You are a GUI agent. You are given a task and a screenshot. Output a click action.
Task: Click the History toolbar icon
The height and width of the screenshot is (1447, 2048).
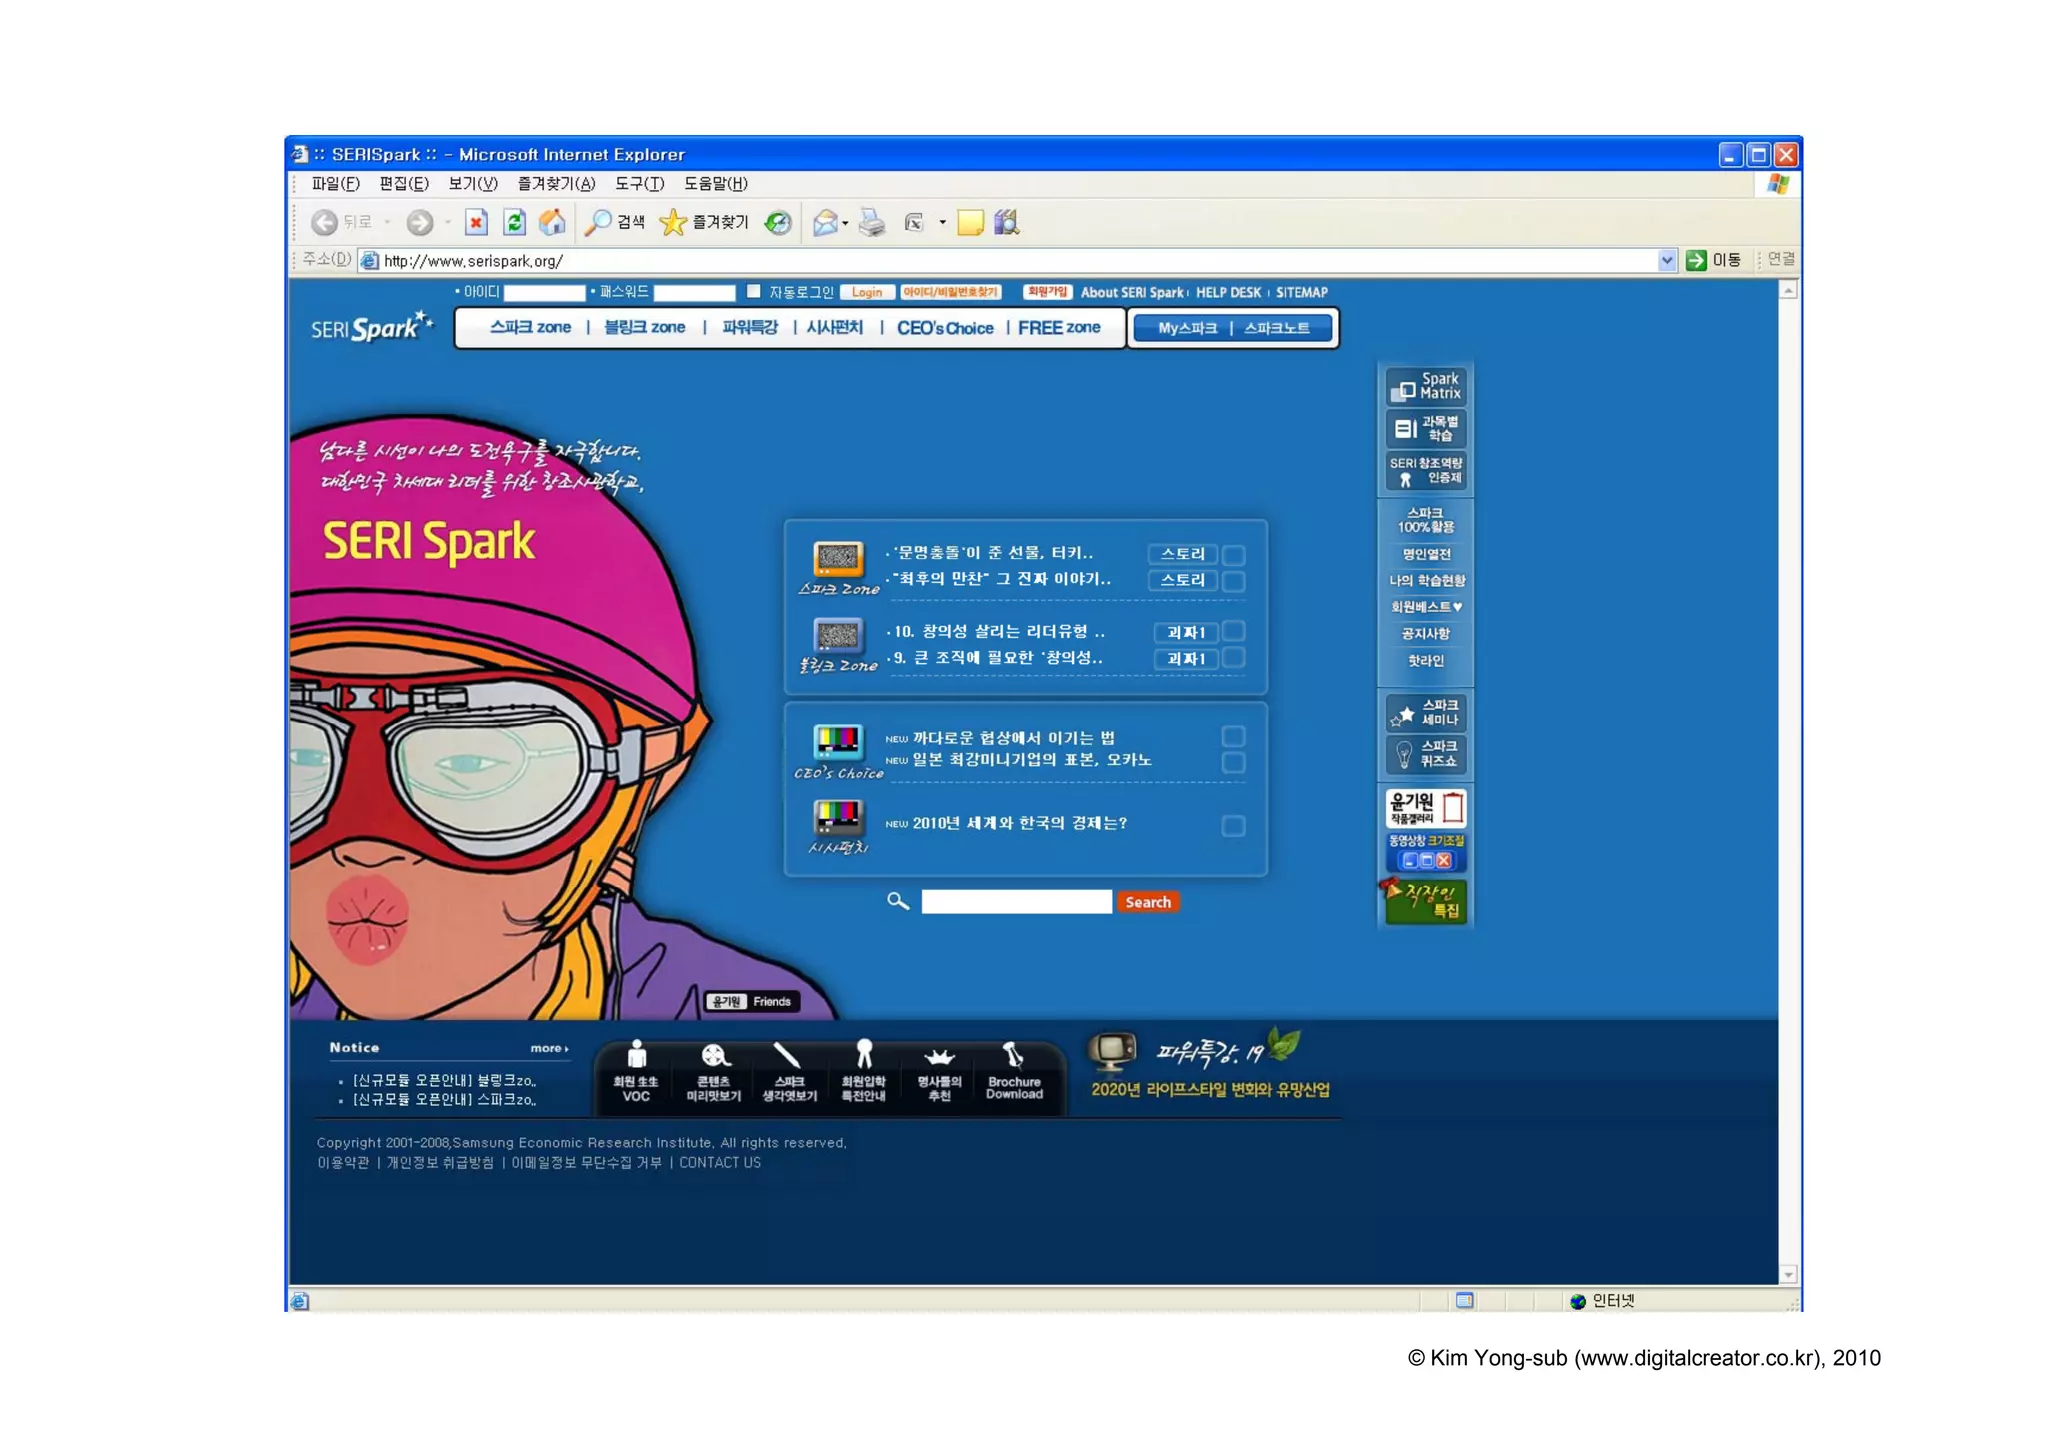coord(778,222)
